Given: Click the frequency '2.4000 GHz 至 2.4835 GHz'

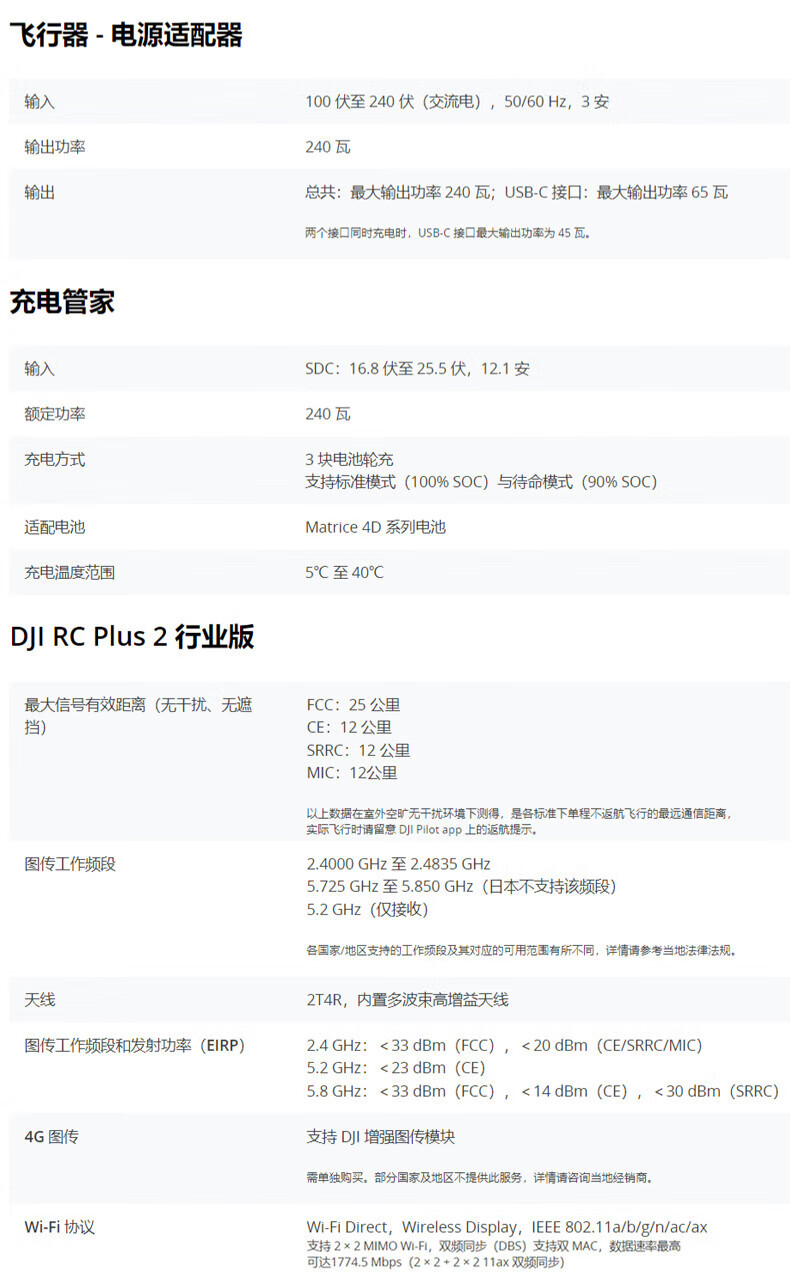Looking at the screenshot, I should click(x=398, y=864).
